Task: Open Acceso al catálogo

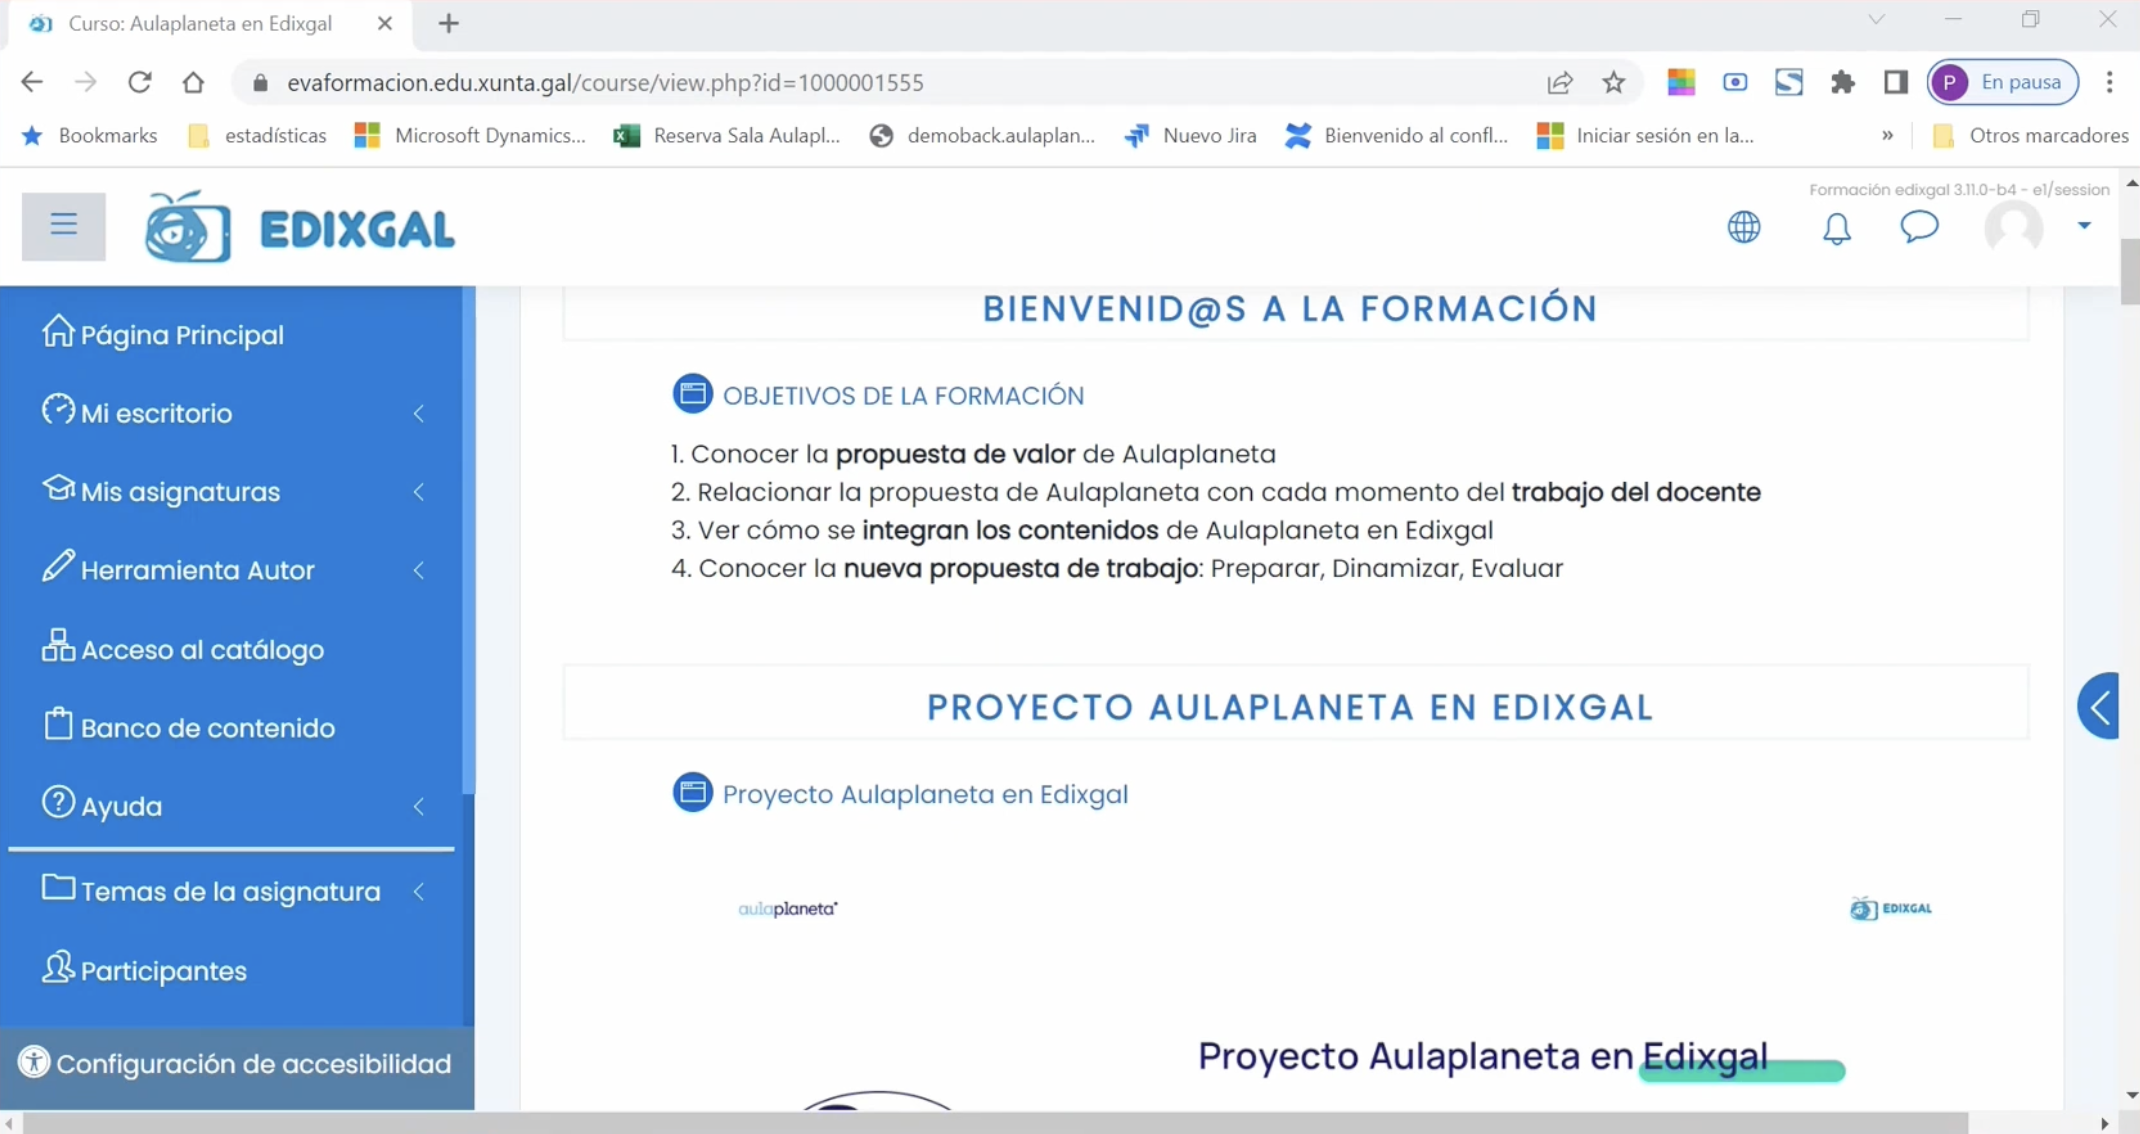Action: (202, 650)
